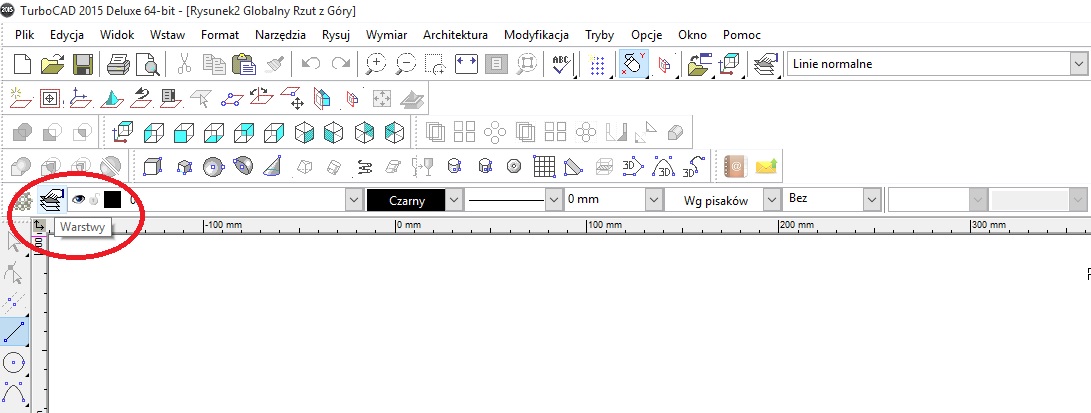Image resolution: width=1091 pixels, height=413 pixels.
Task: Open the Modyfikacja menu
Action: tap(536, 35)
